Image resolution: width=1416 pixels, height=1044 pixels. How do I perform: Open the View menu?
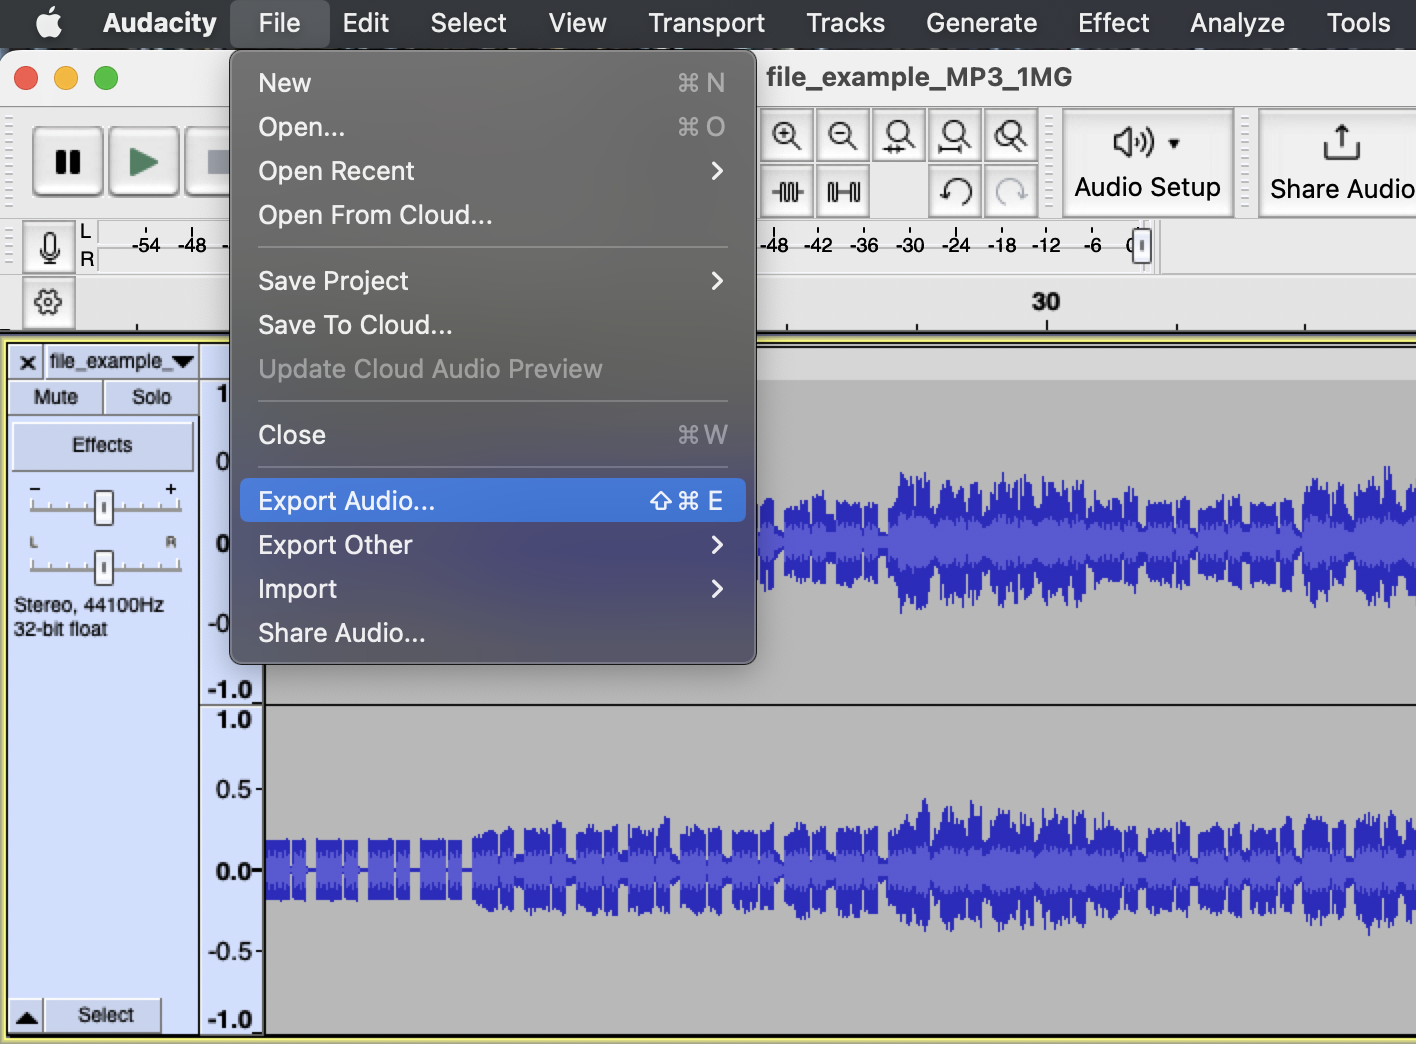tap(577, 23)
